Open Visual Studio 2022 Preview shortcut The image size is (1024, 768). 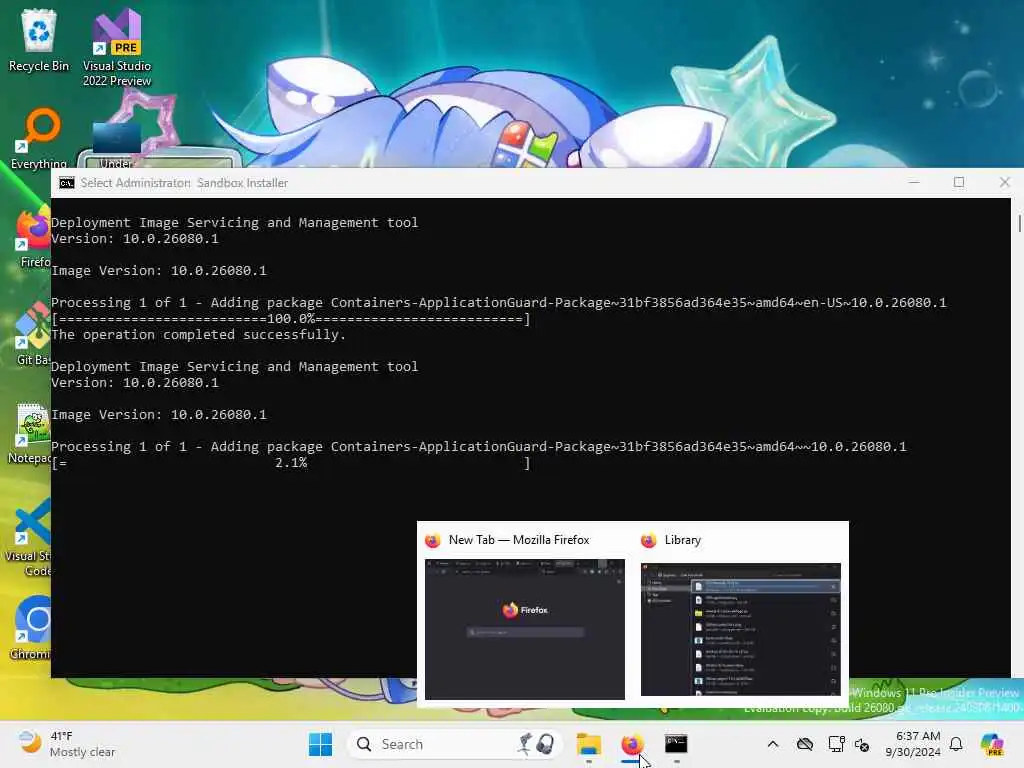117,47
